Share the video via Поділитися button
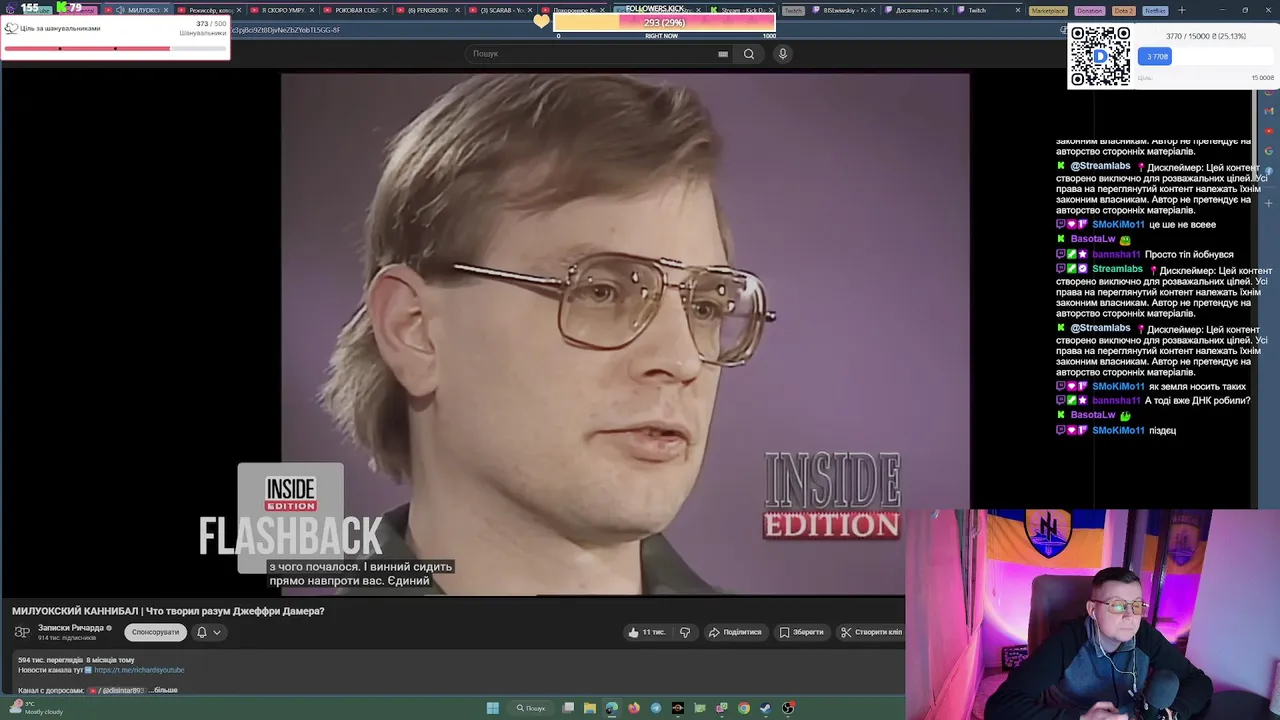This screenshot has width=1280, height=720. pos(735,632)
